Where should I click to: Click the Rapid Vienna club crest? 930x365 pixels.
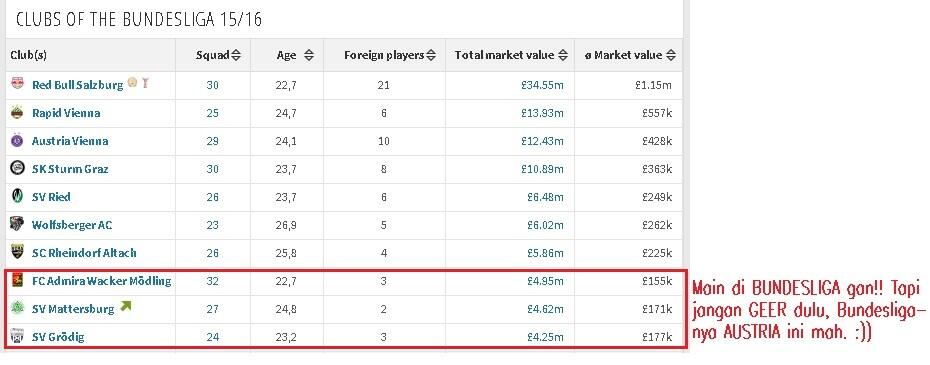click(x=17, y=112)
